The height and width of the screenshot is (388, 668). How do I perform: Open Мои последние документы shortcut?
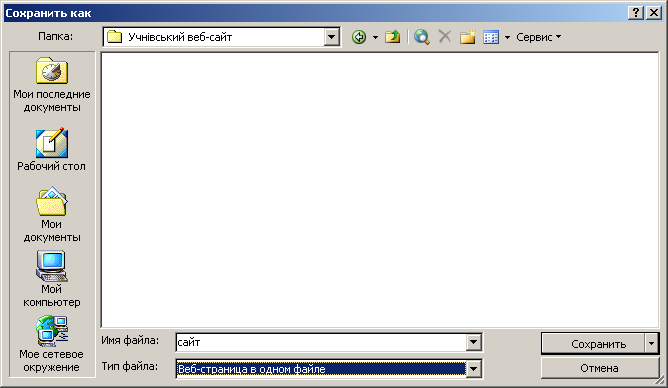(52, 85)
